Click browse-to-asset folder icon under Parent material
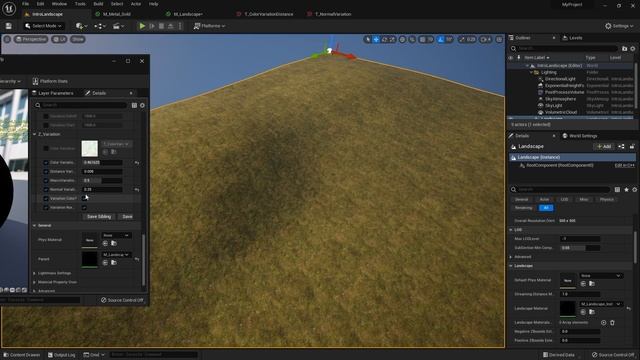 (114, 262)
